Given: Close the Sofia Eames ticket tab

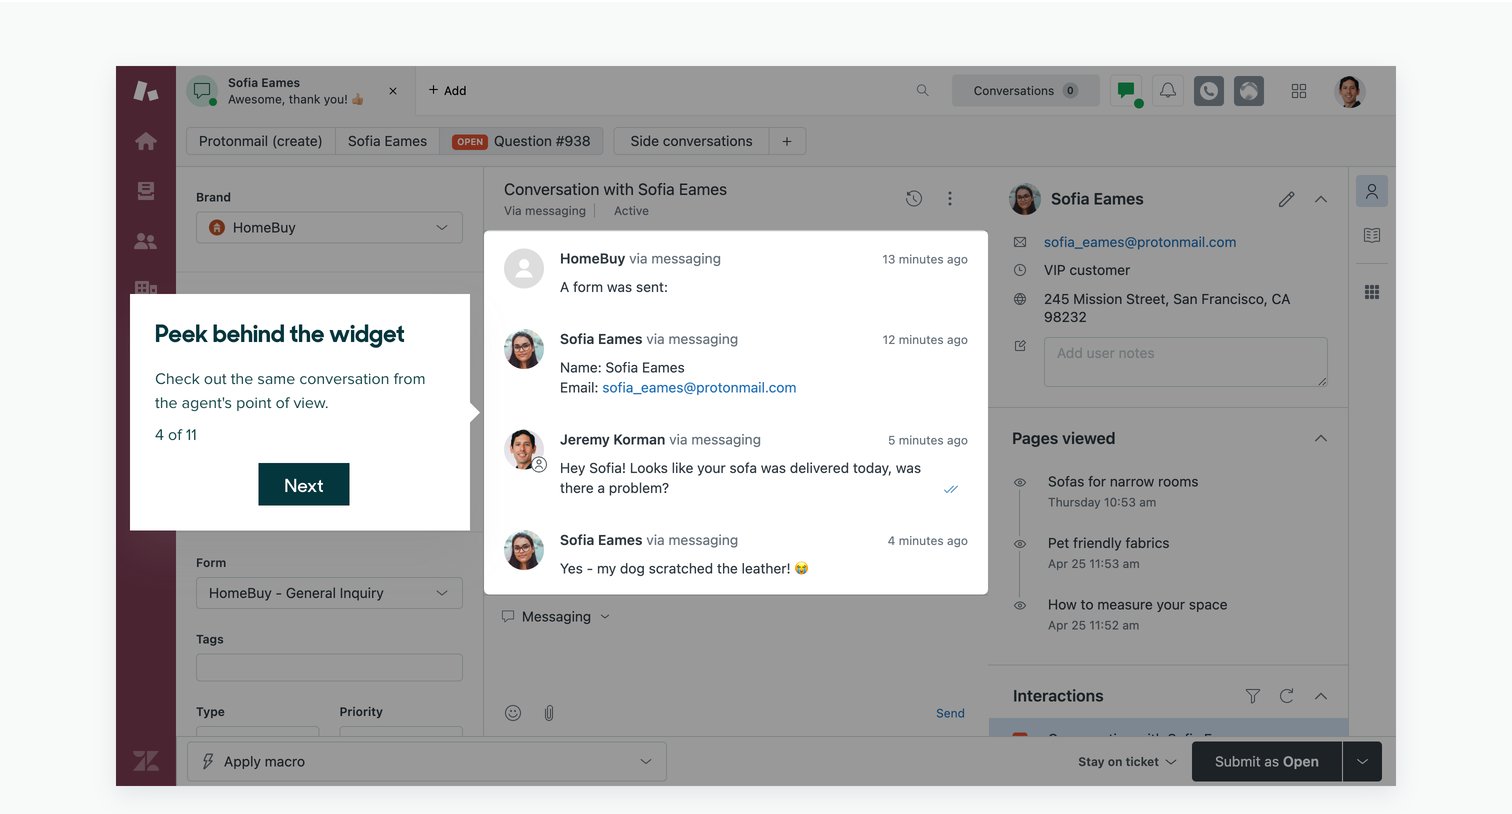Looking at the screenshot, I should point(393,91).
